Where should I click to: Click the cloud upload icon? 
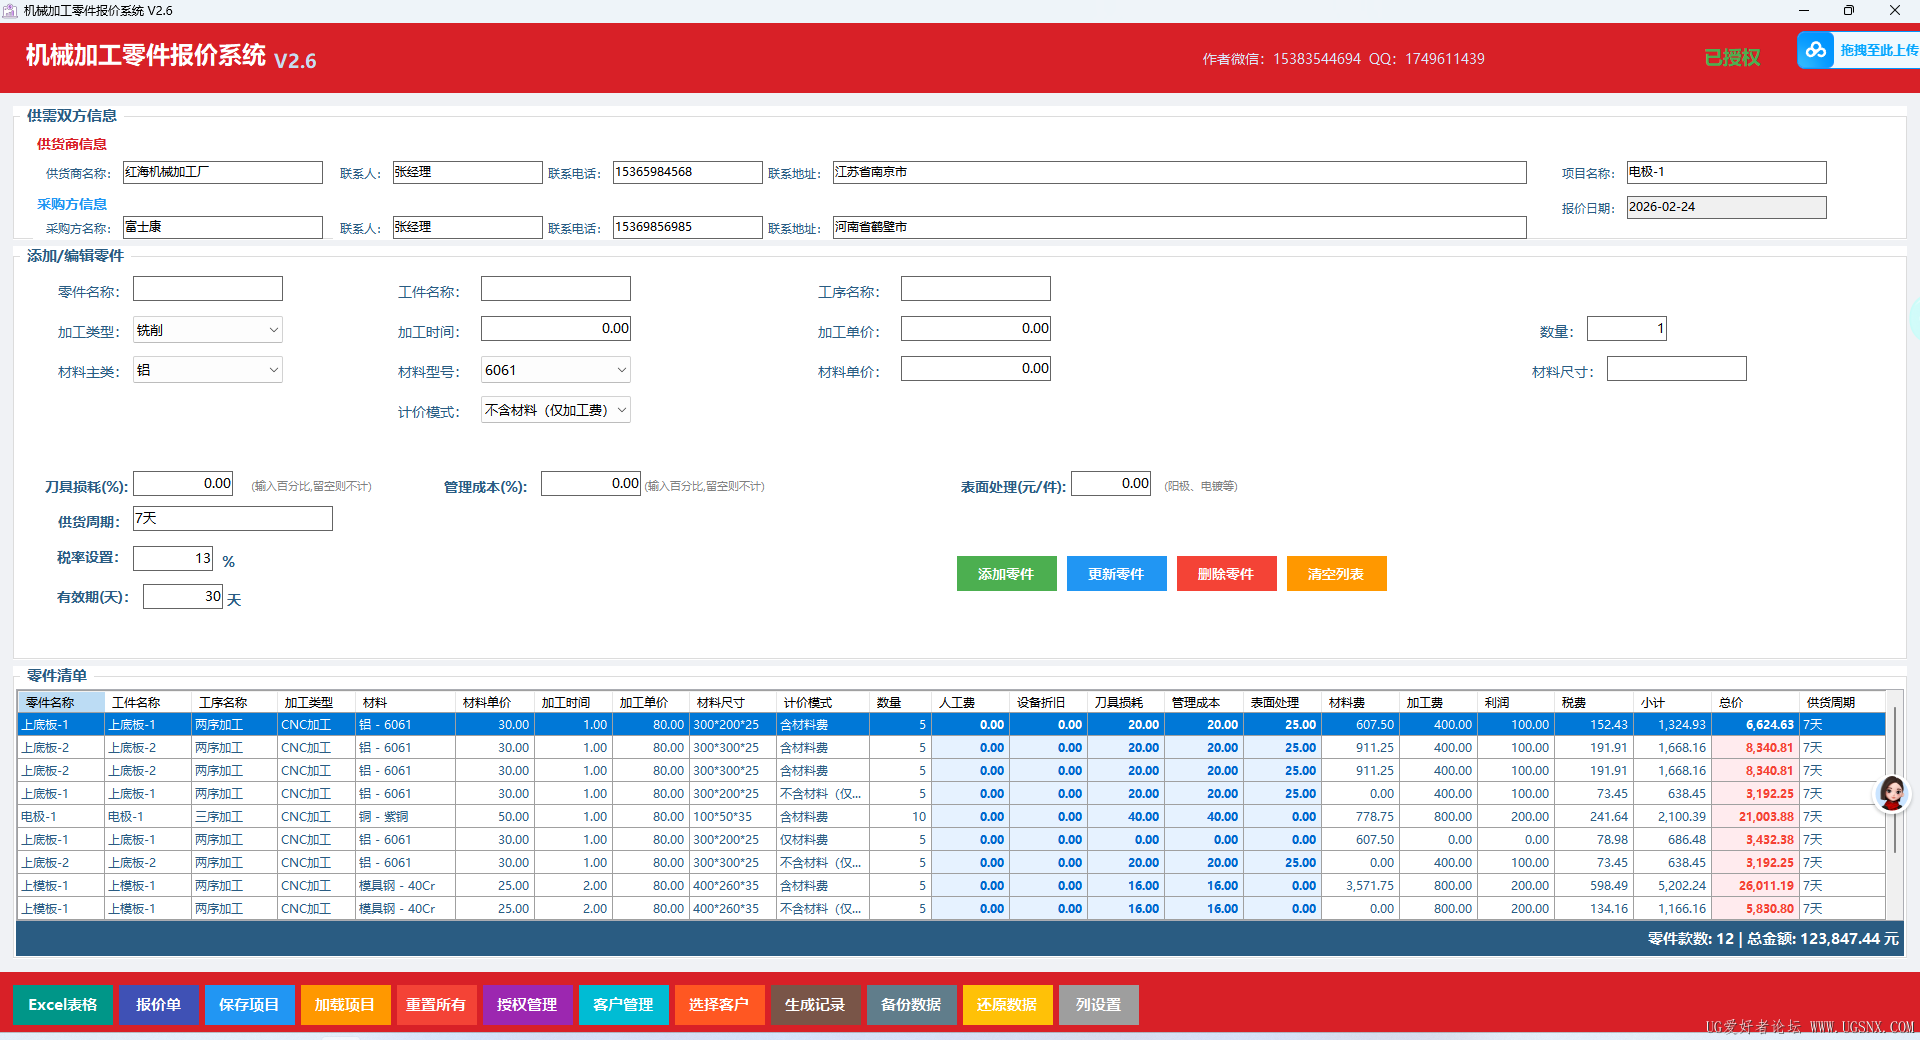click(x=1815, y=50)
